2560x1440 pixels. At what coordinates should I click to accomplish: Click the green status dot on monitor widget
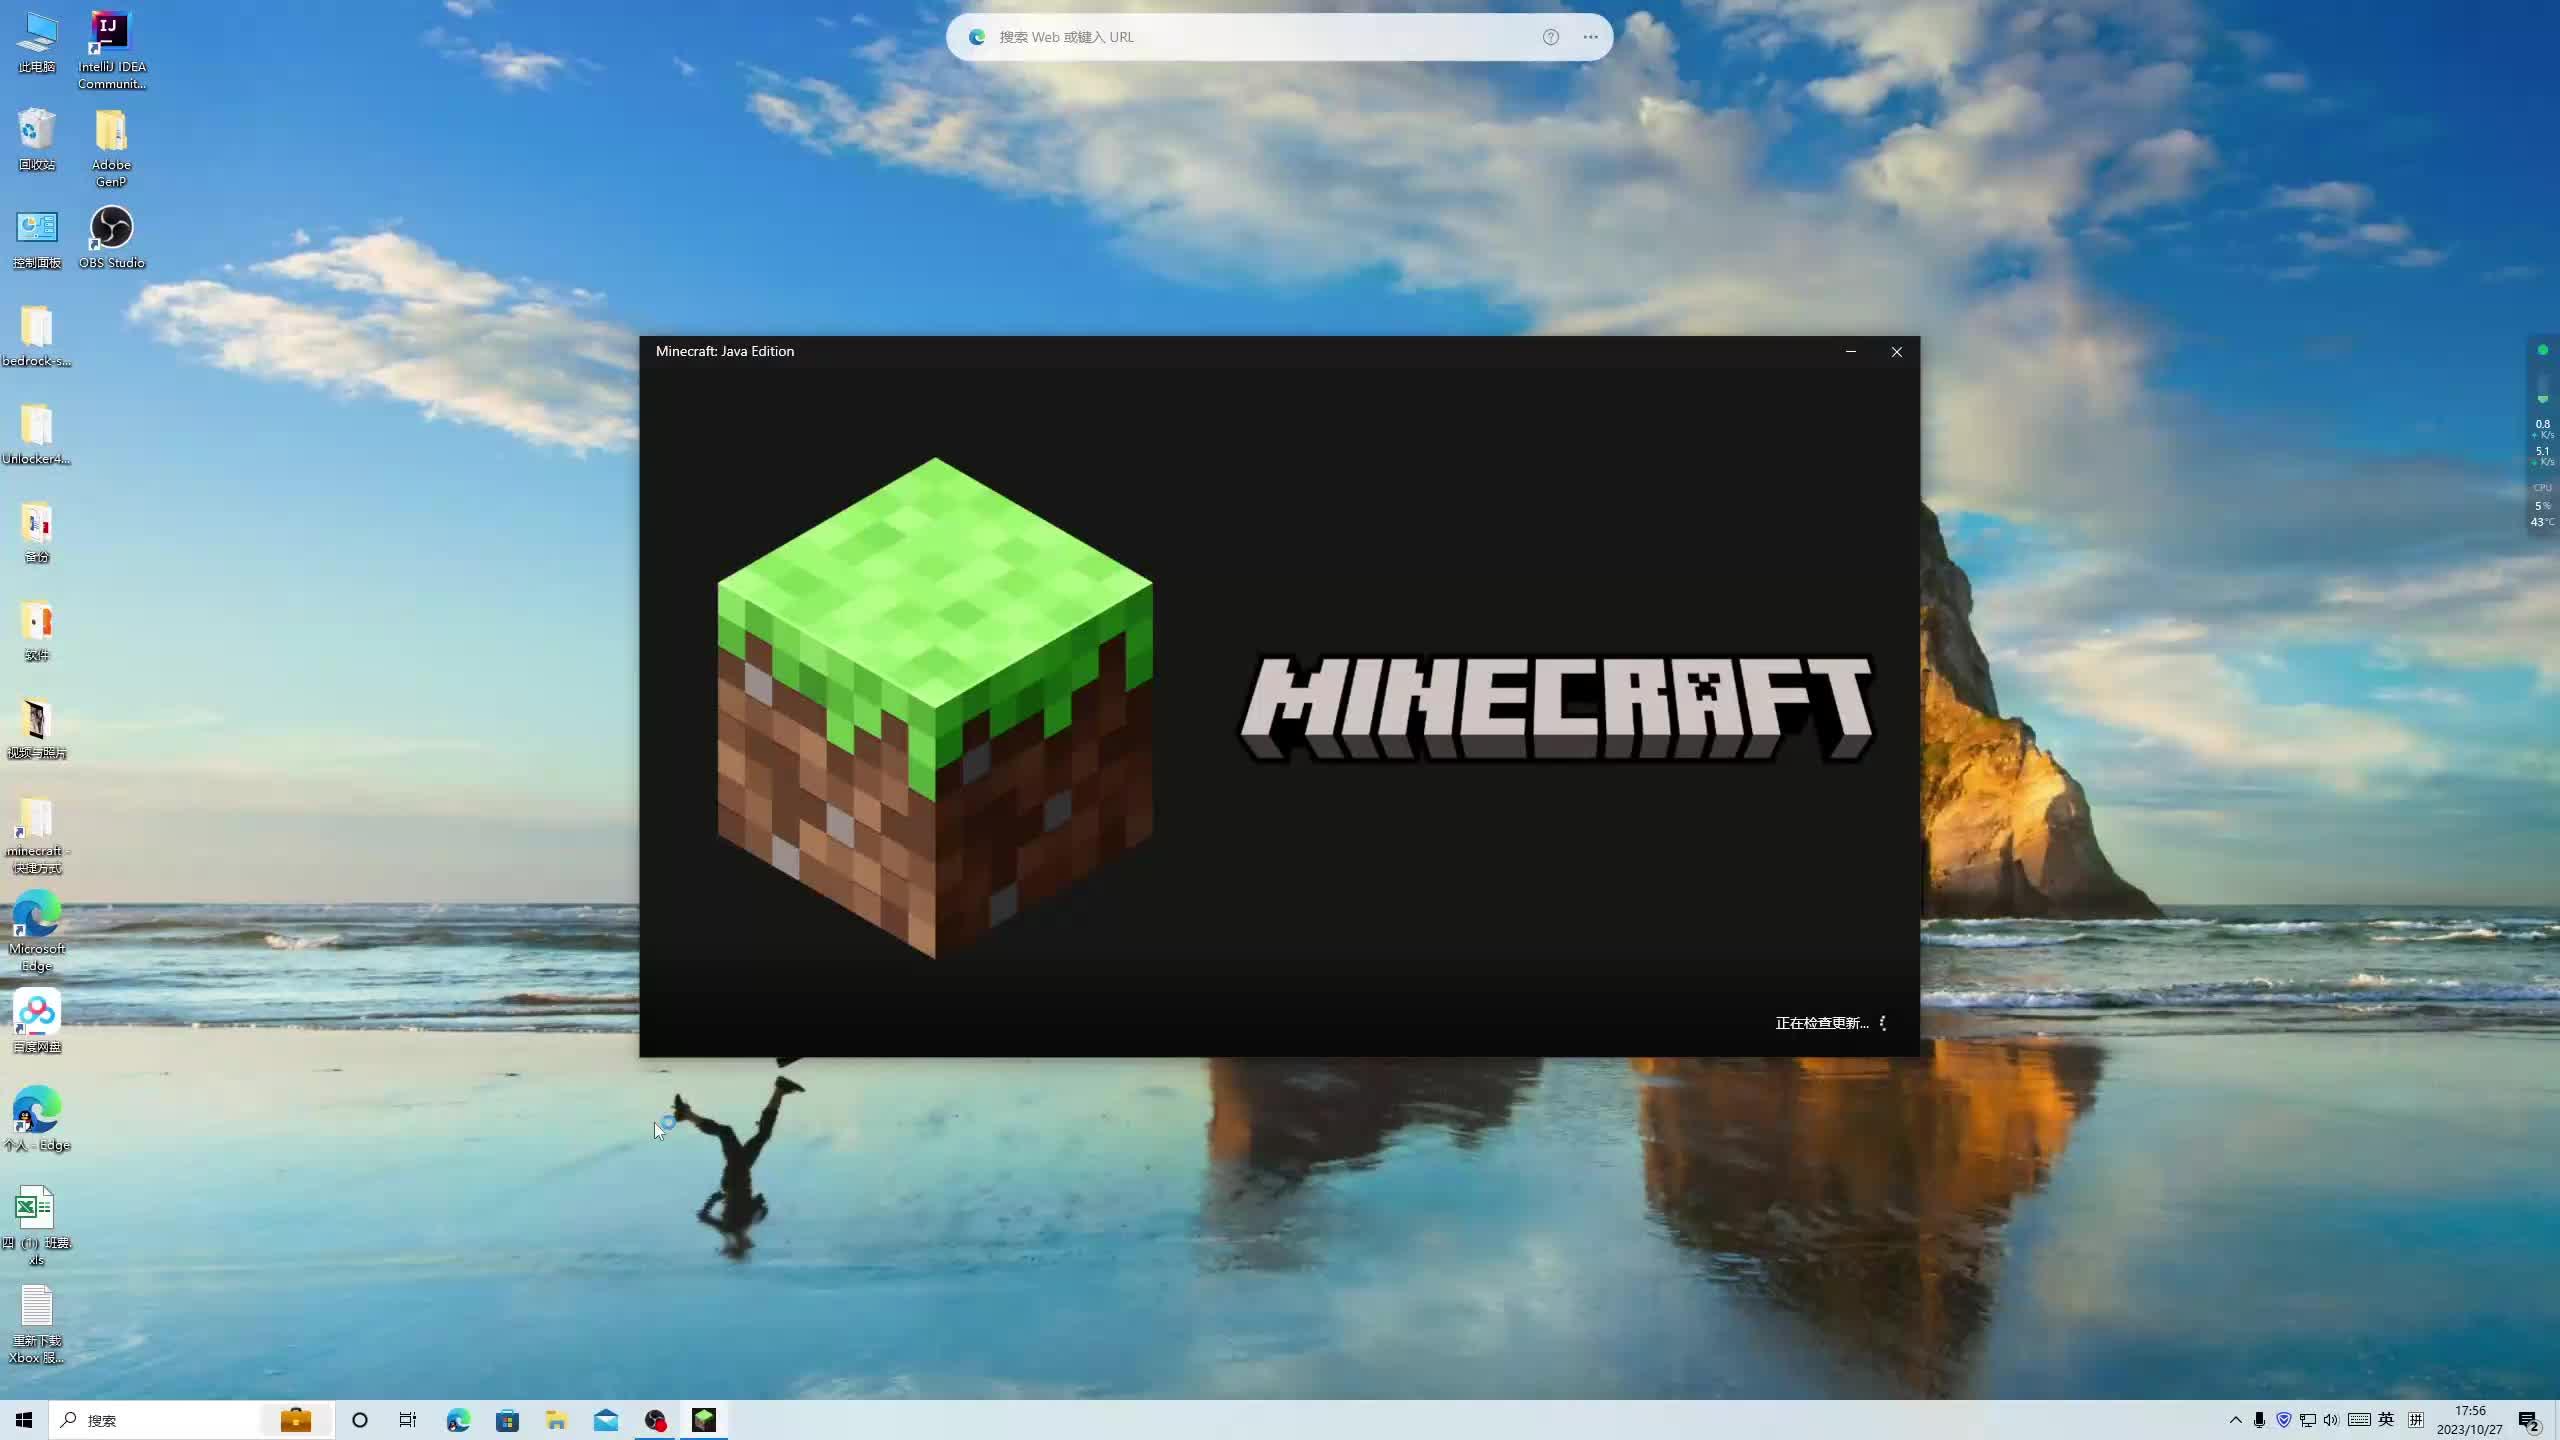tap(2543, 350)
